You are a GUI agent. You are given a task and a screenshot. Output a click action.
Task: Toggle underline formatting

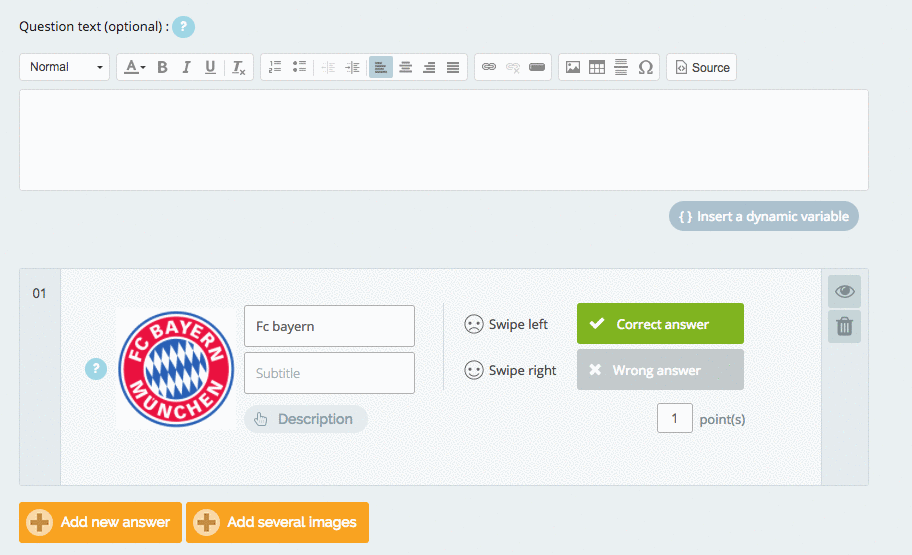[211, 67]
